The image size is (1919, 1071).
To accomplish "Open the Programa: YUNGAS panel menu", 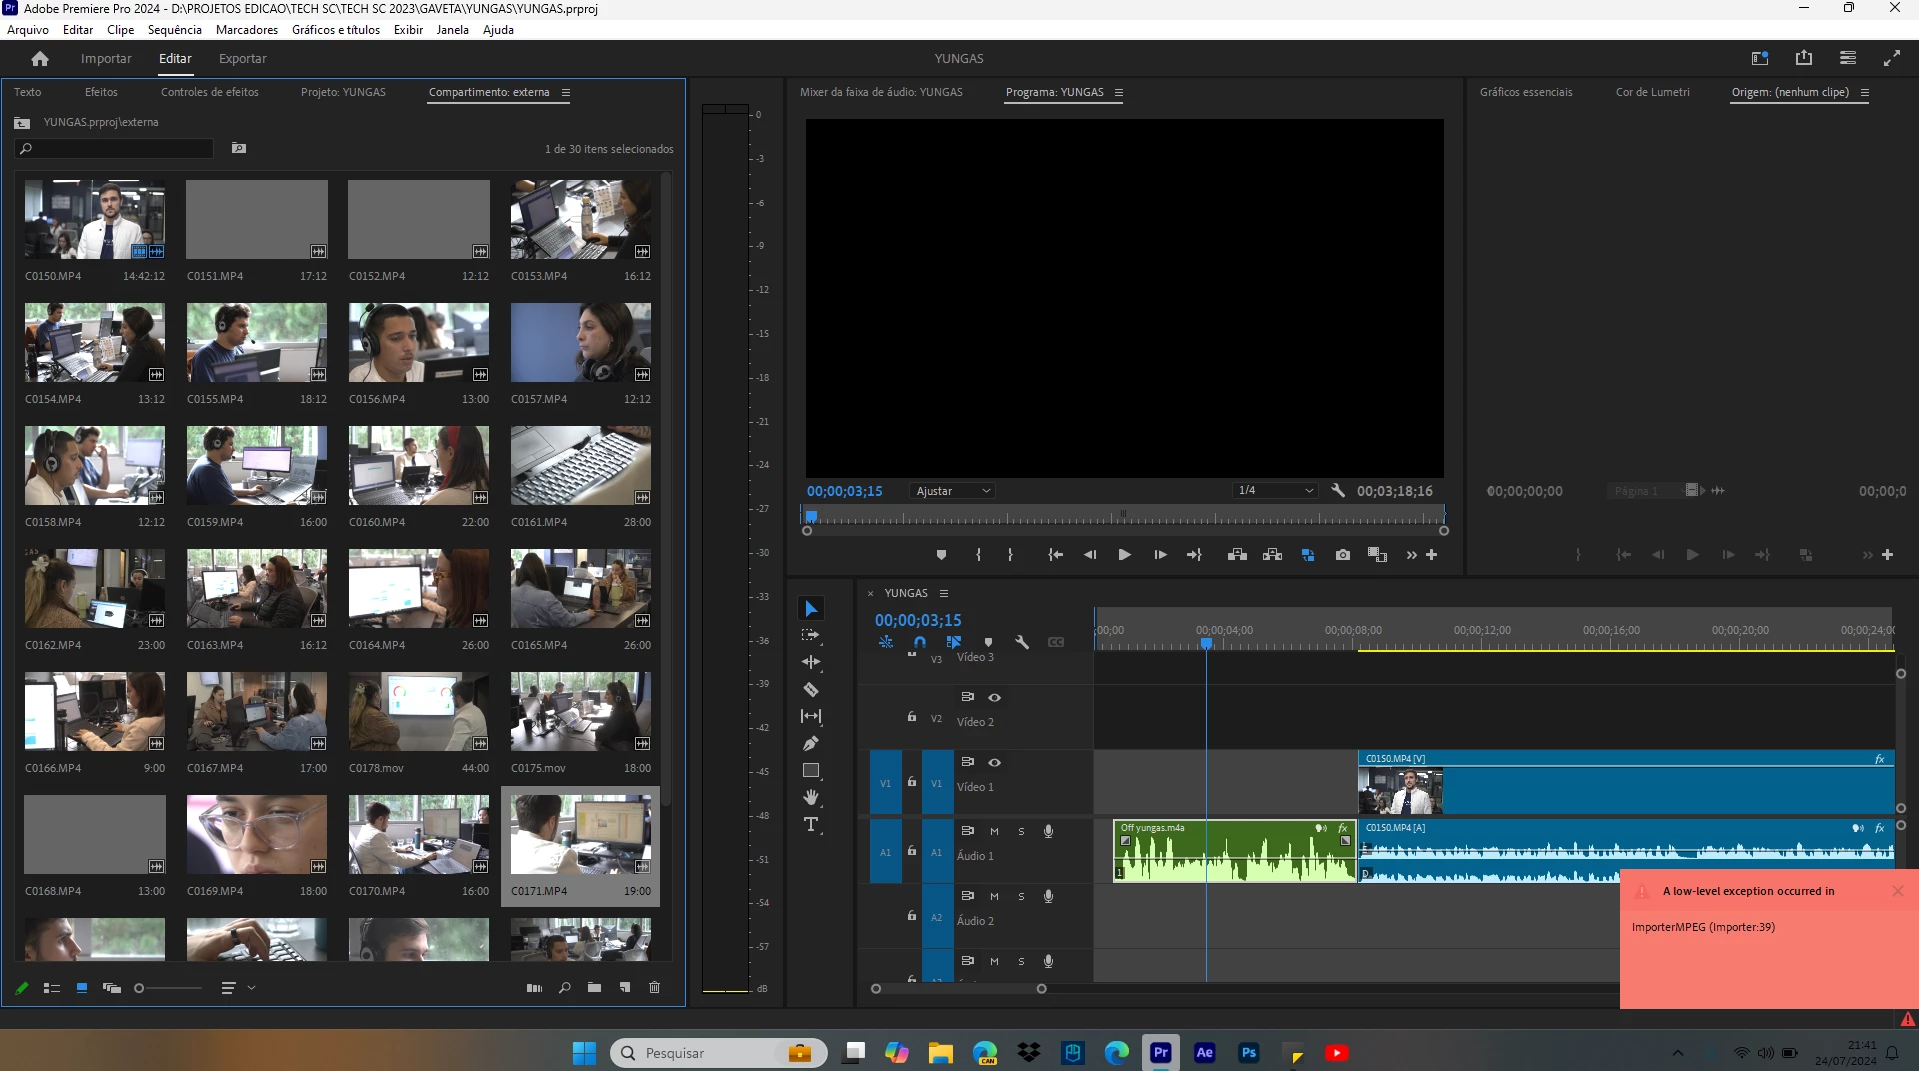I will click(1119, 92).
